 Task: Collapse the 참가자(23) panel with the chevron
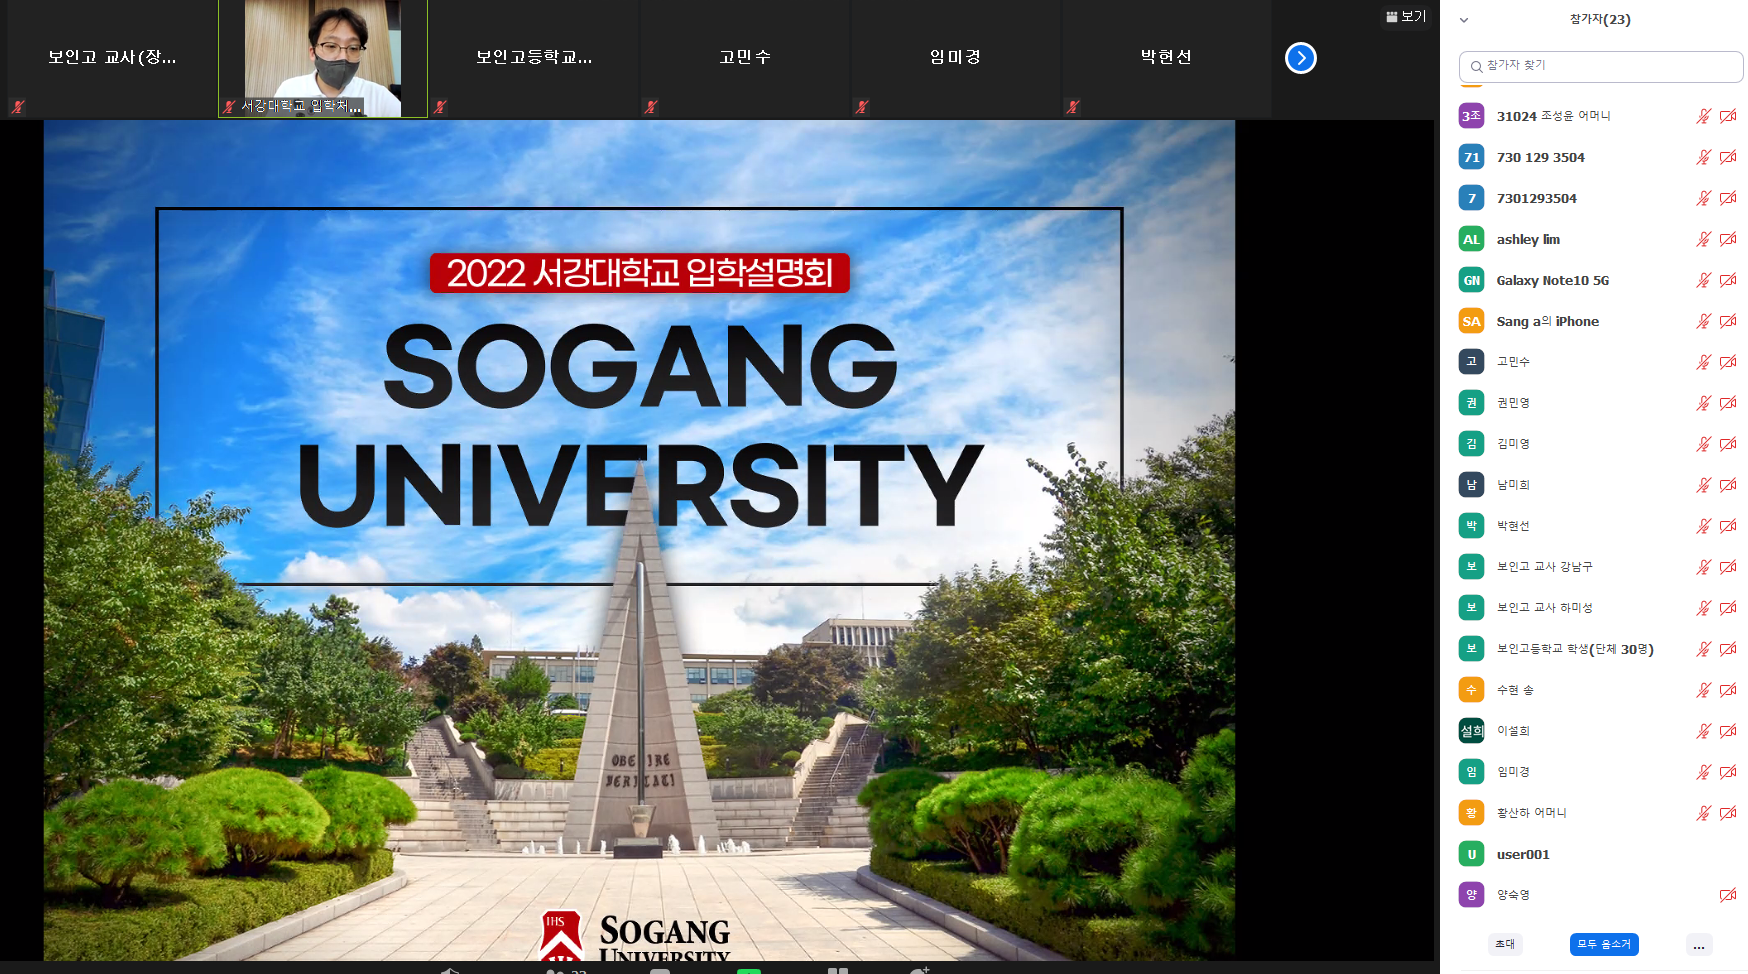pos(1464,20)
